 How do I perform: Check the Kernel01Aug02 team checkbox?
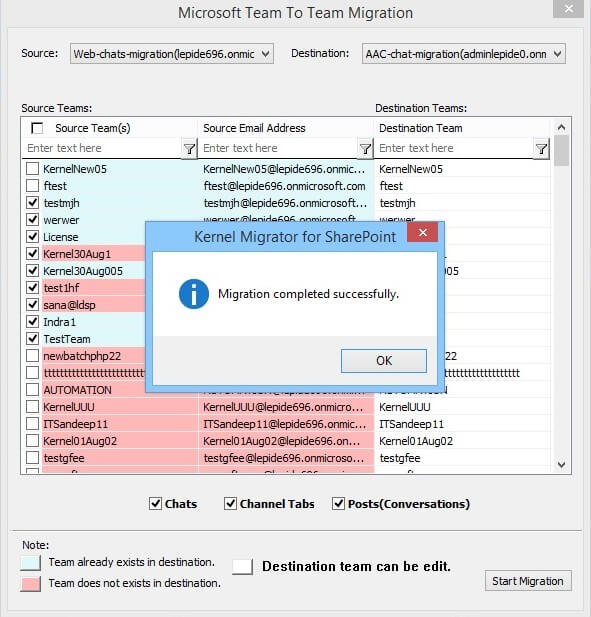[32, 441]
